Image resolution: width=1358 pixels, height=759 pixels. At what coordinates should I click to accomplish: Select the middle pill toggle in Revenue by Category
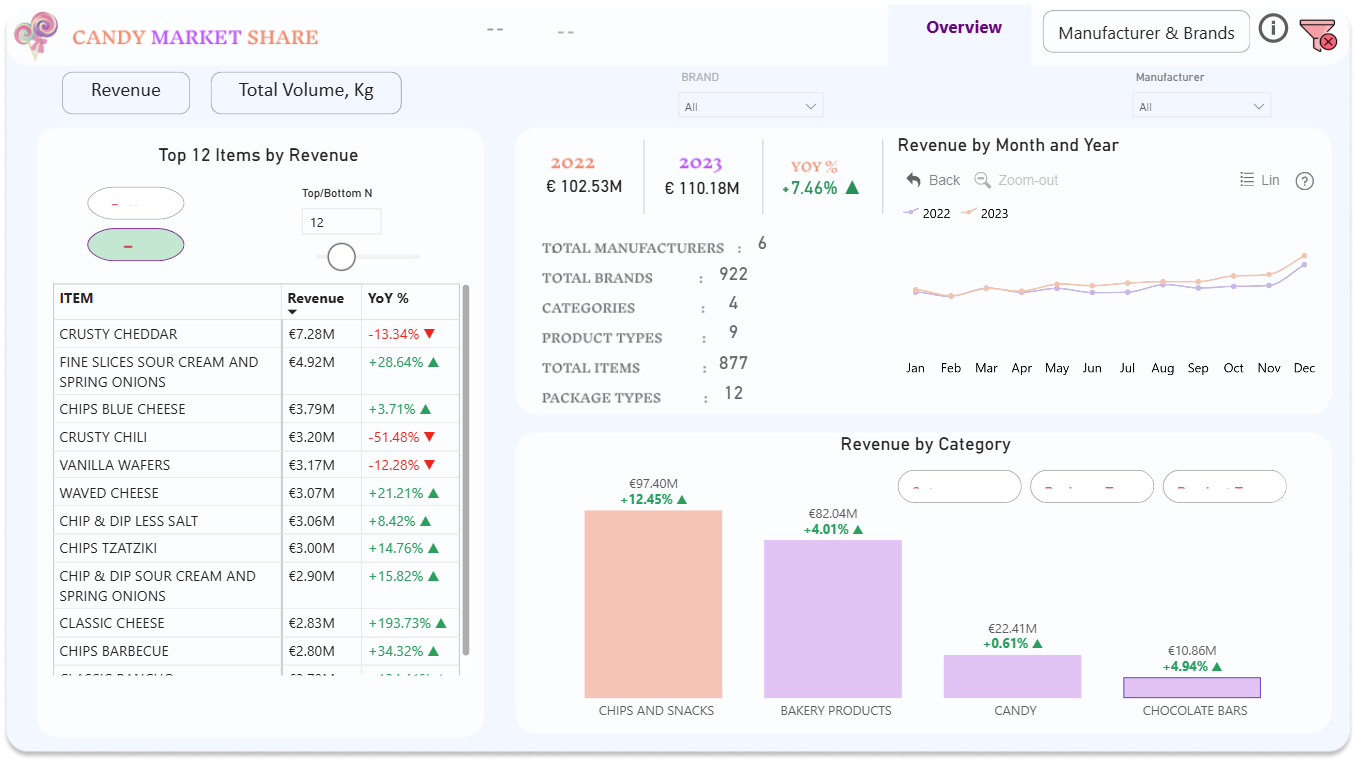[1092, 487]
